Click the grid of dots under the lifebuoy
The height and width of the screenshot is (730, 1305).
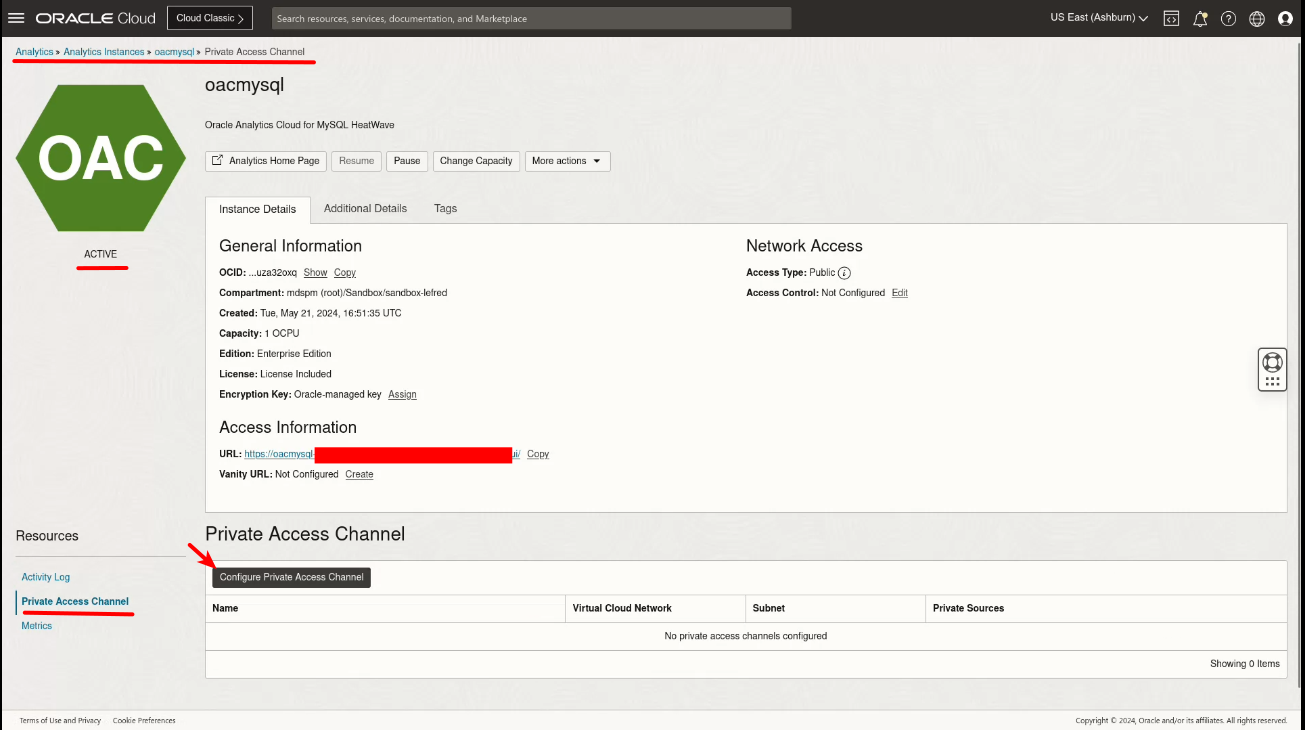point(1272,381)
